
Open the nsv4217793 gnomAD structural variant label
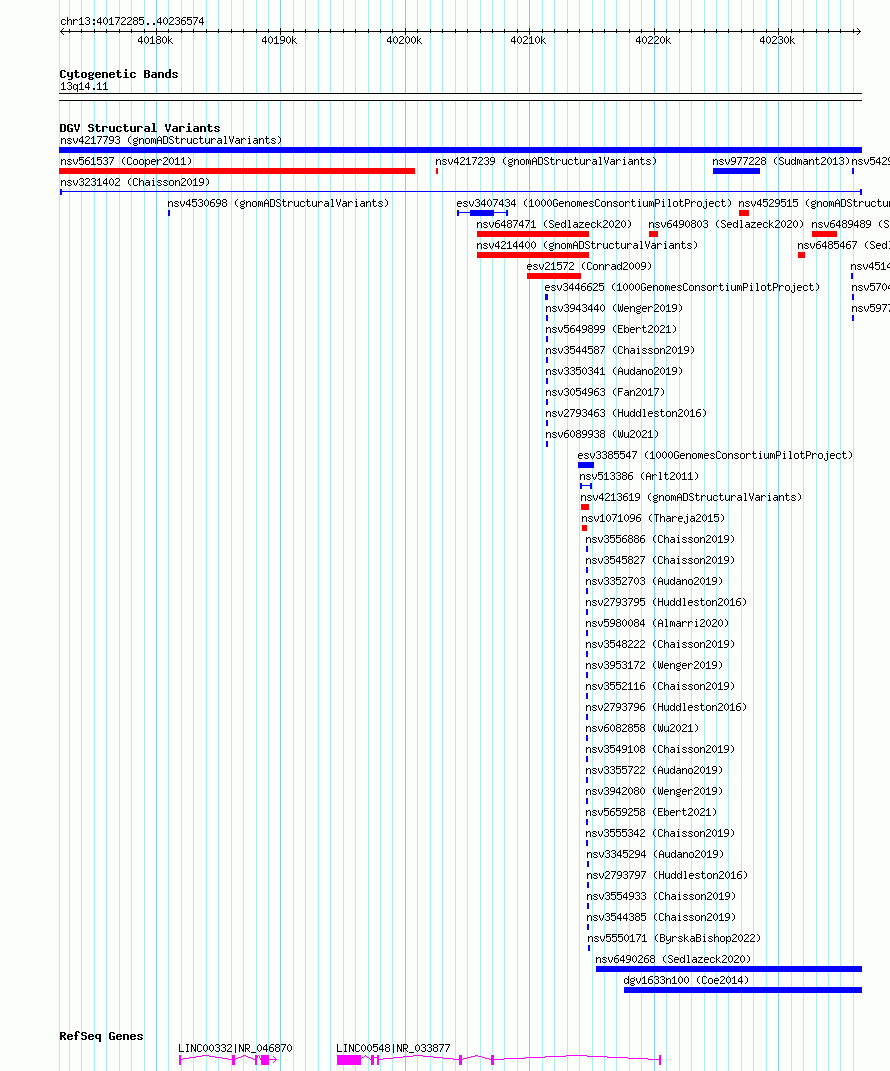pos(171,140)
